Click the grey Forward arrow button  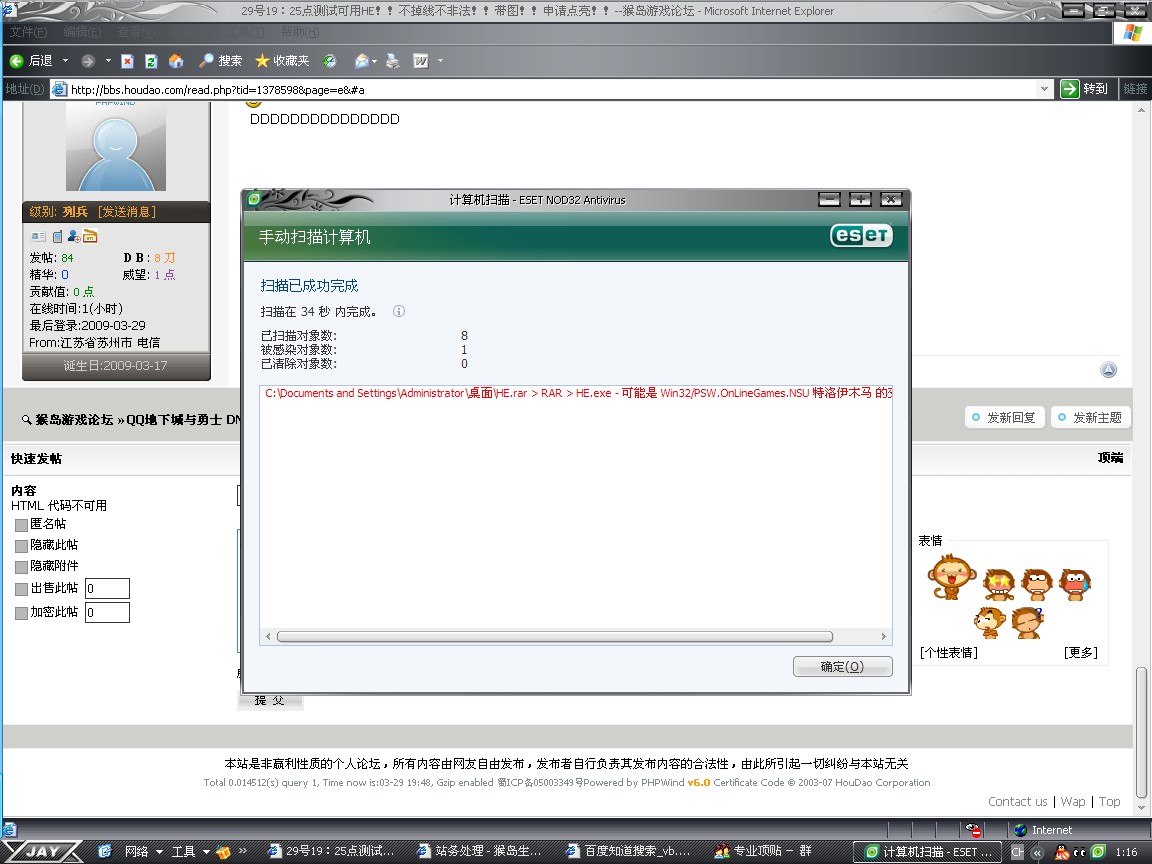point(88,61)
